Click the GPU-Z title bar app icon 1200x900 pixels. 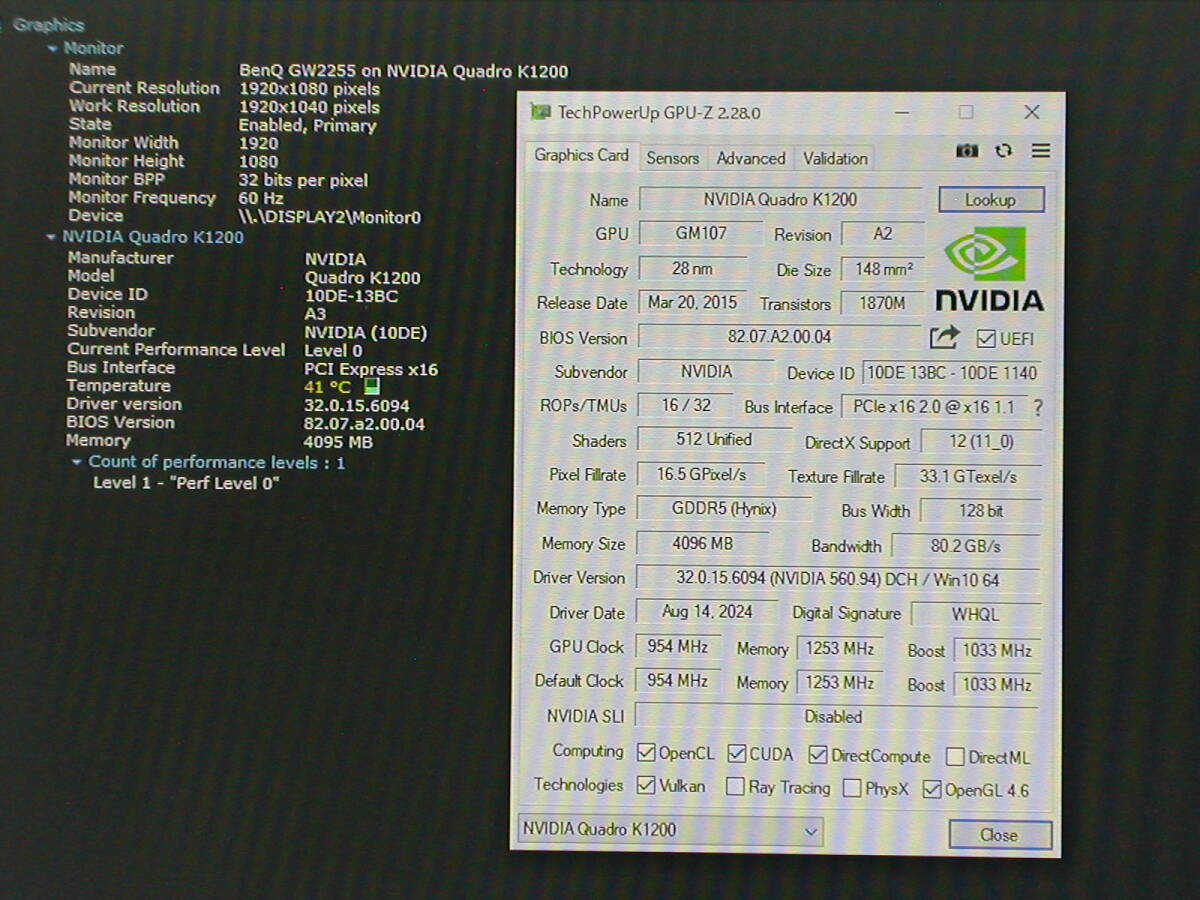[x=540, y=112]
